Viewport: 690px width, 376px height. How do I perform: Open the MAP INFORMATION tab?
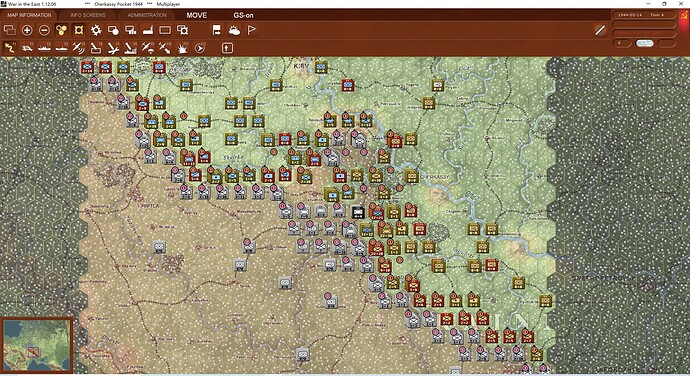(29, 15)
